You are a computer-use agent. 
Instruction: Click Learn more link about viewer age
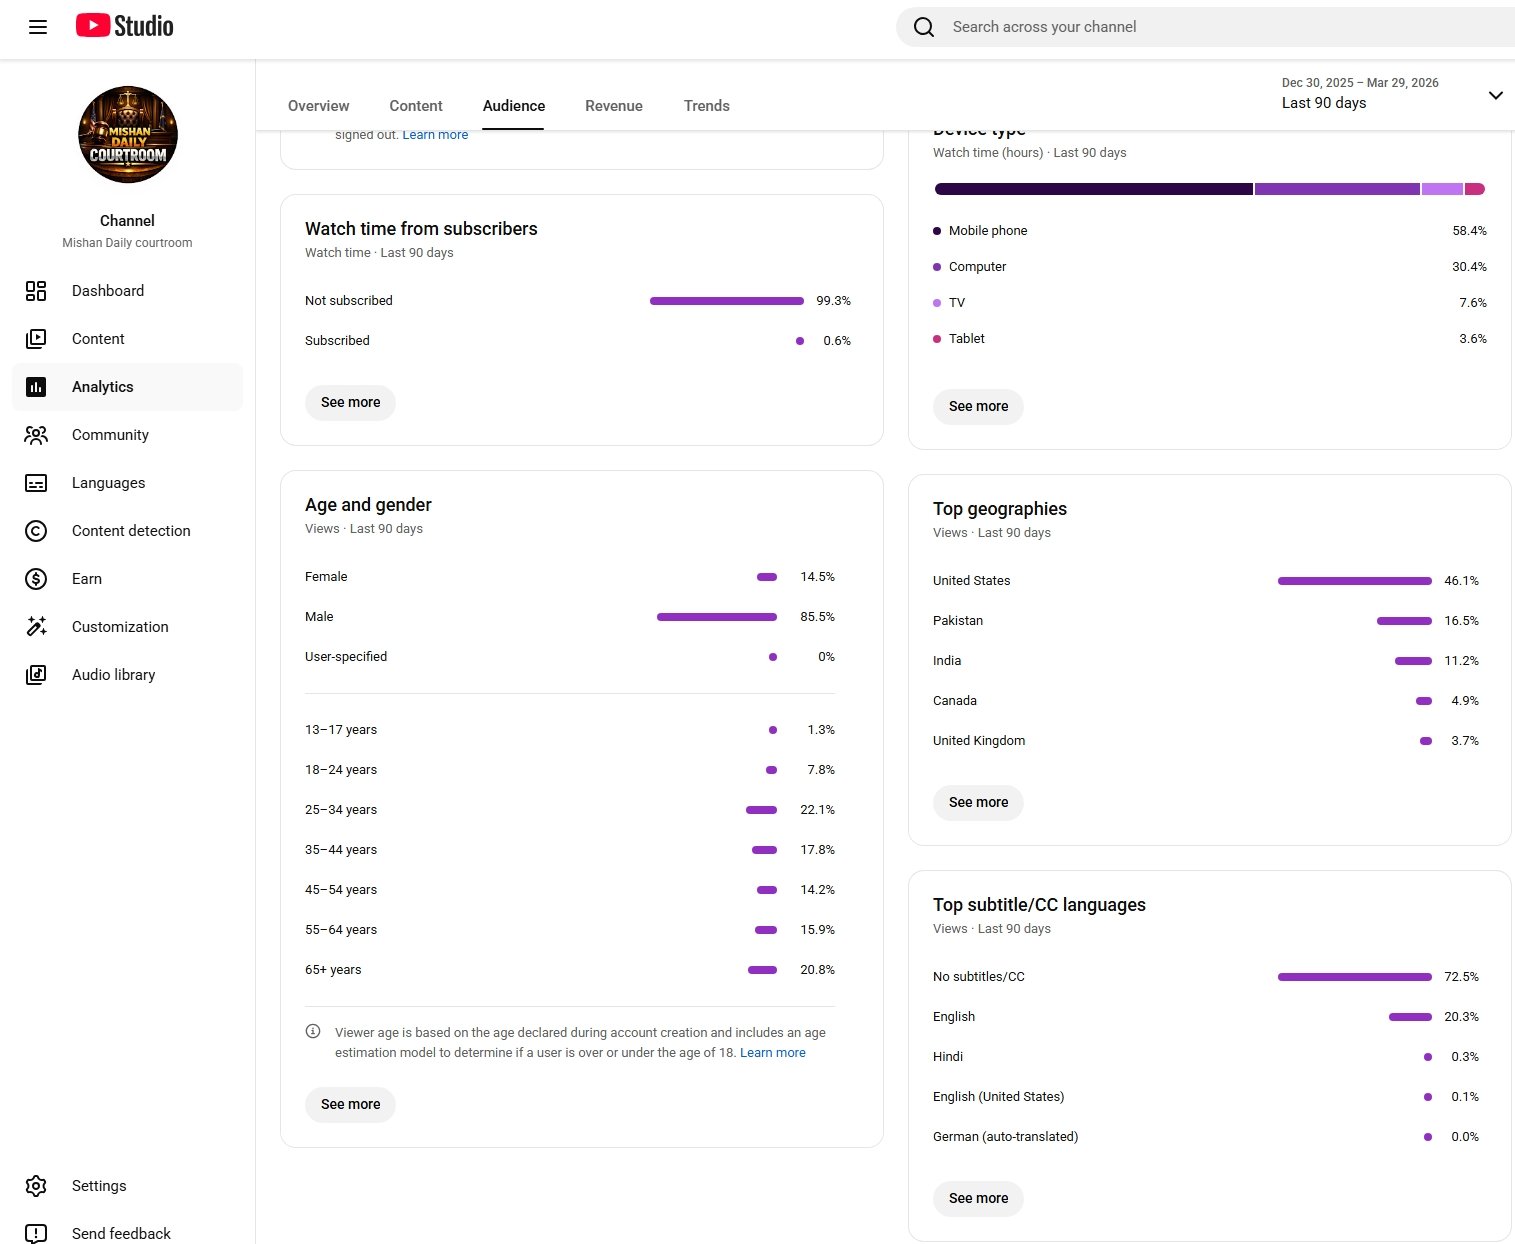(772, 1053)
